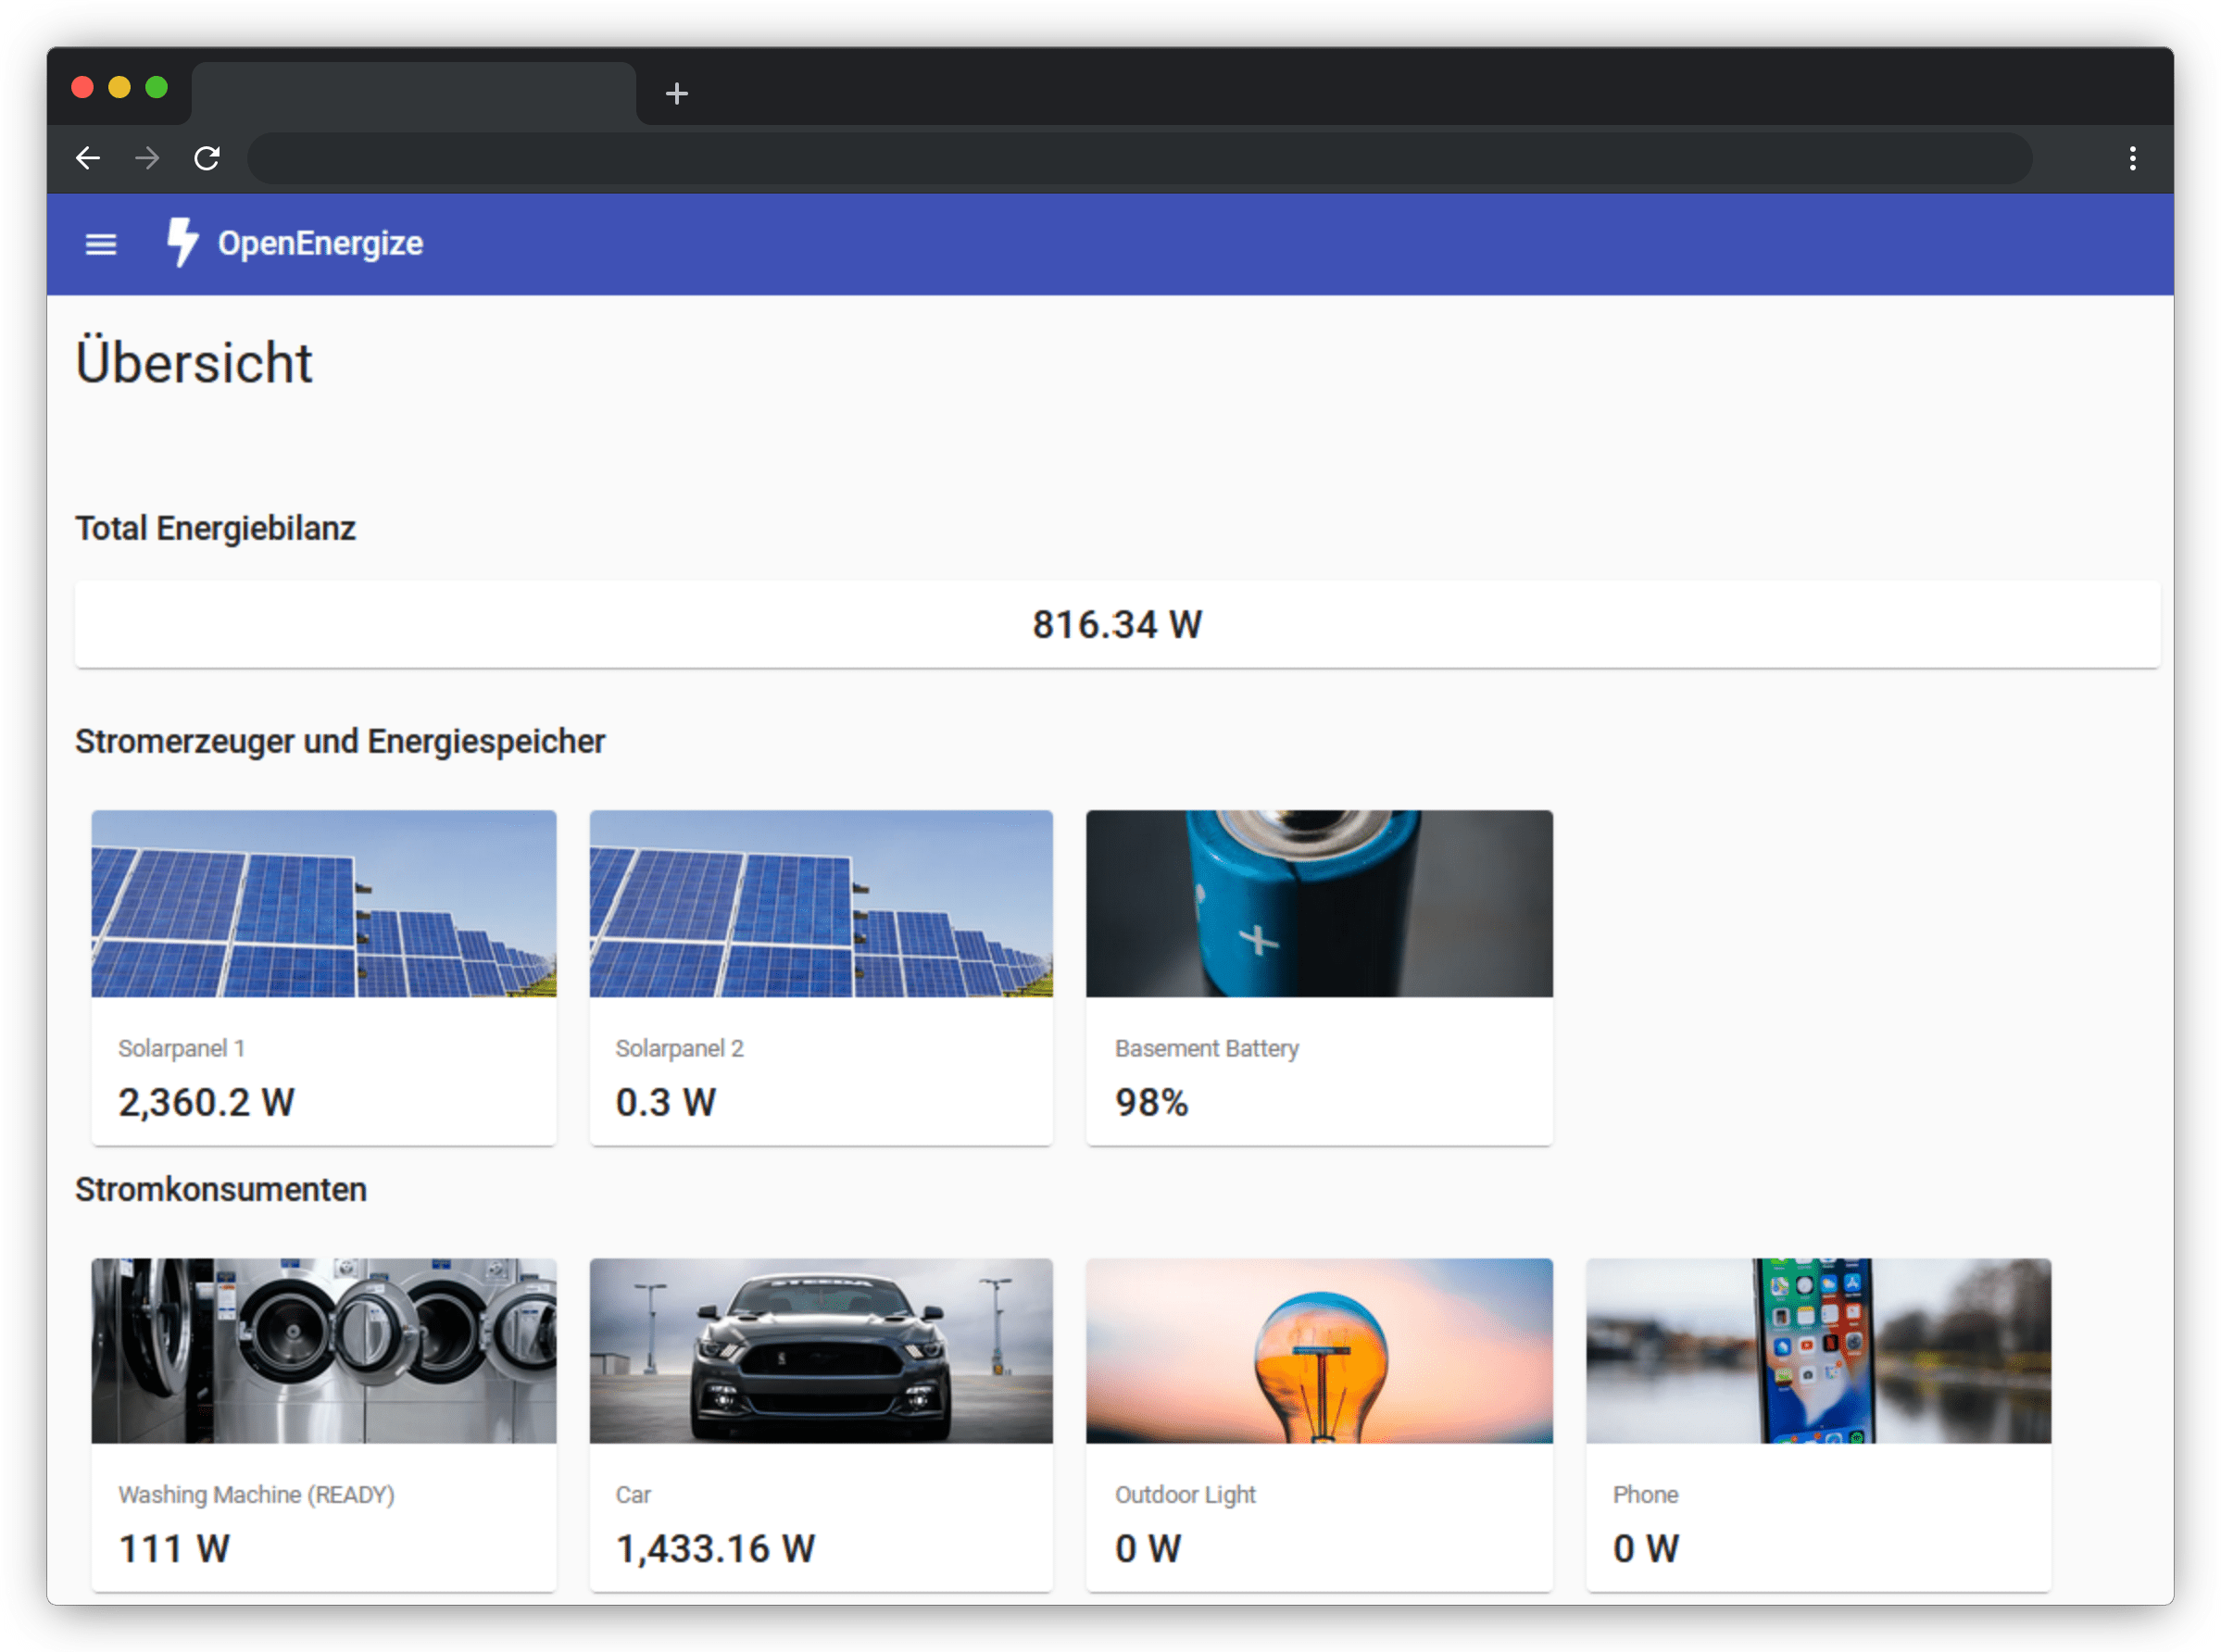Open a new browser tab

coord(677,94)
